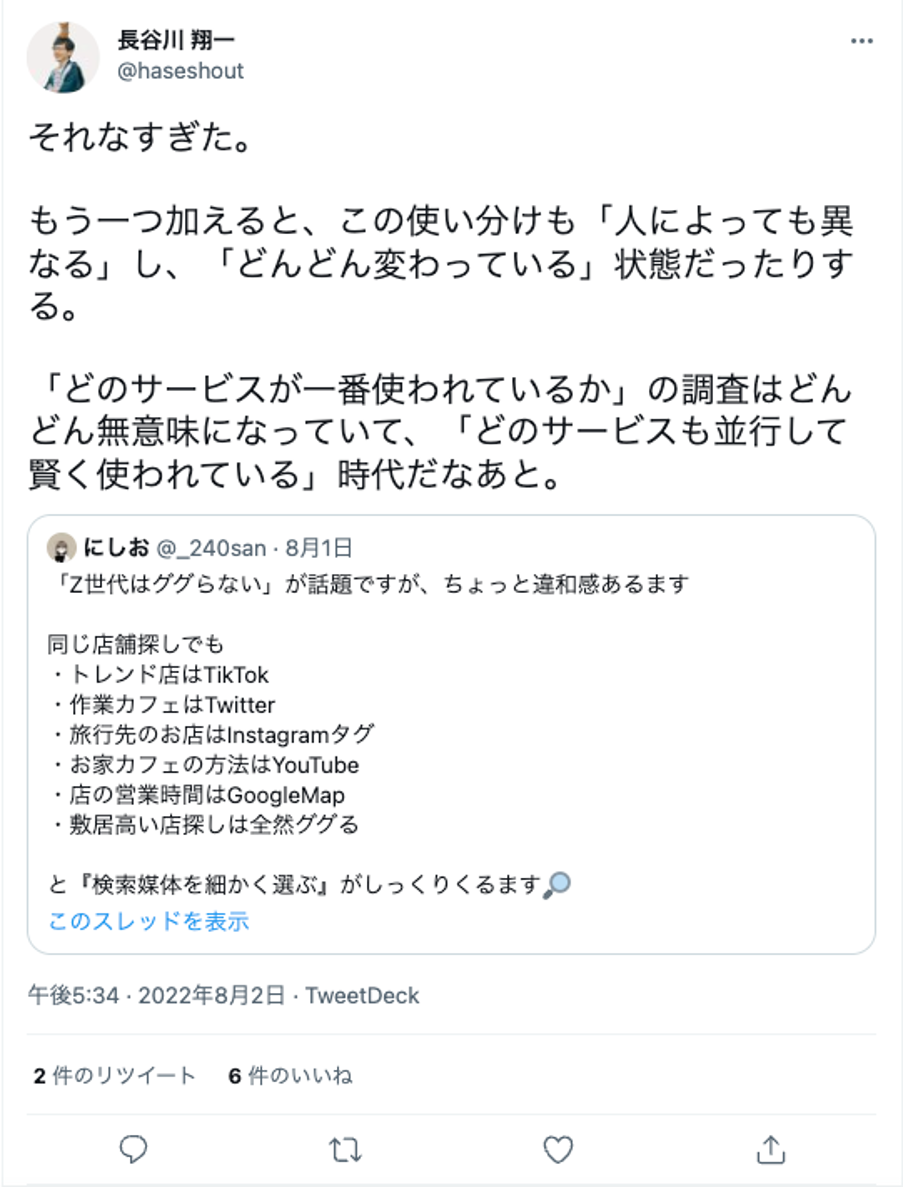
Task: Open the 午後5:34 timestamp link
Action: coord(74,996)
